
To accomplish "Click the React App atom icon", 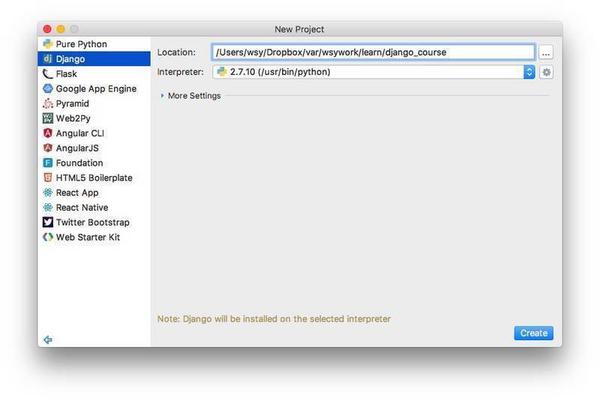I will tap(47, 192).
